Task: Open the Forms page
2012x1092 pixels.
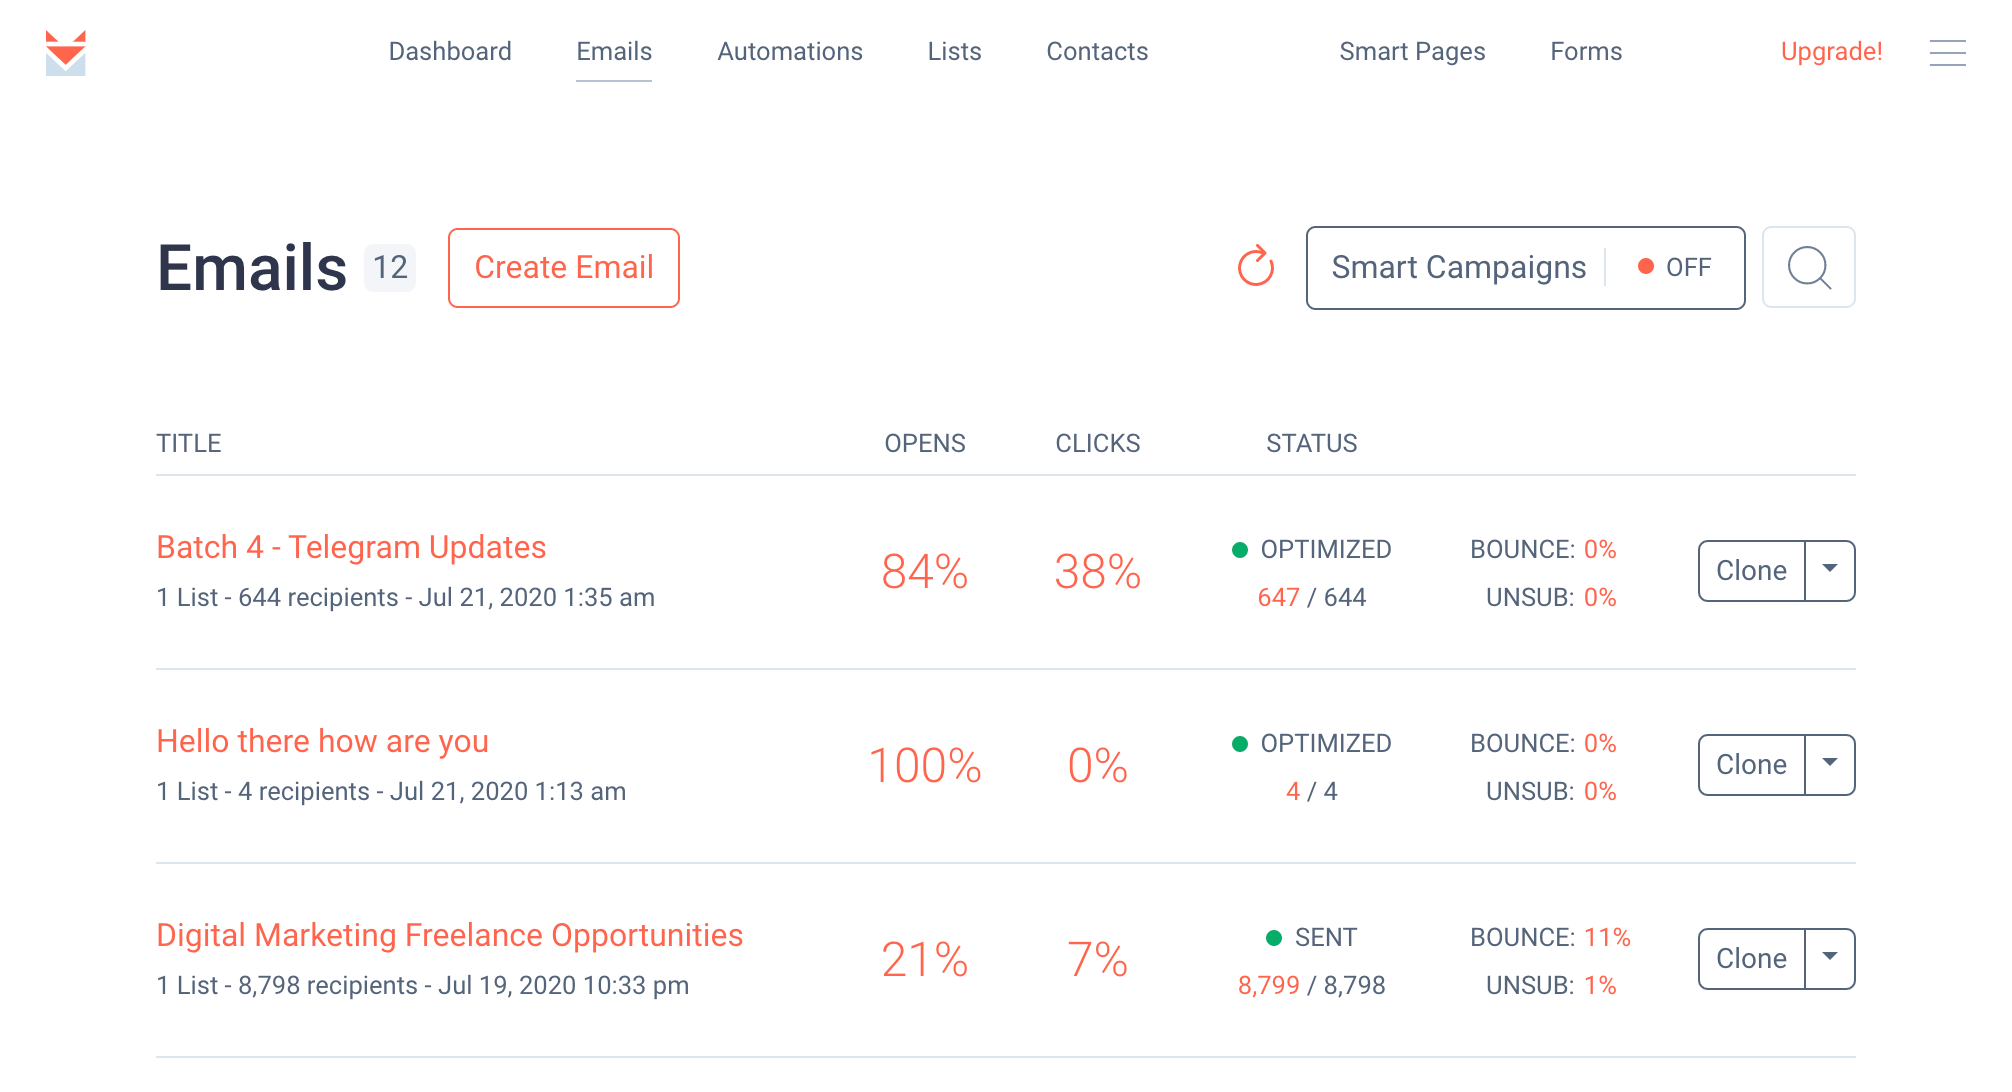Action: tap(1586, 52)
